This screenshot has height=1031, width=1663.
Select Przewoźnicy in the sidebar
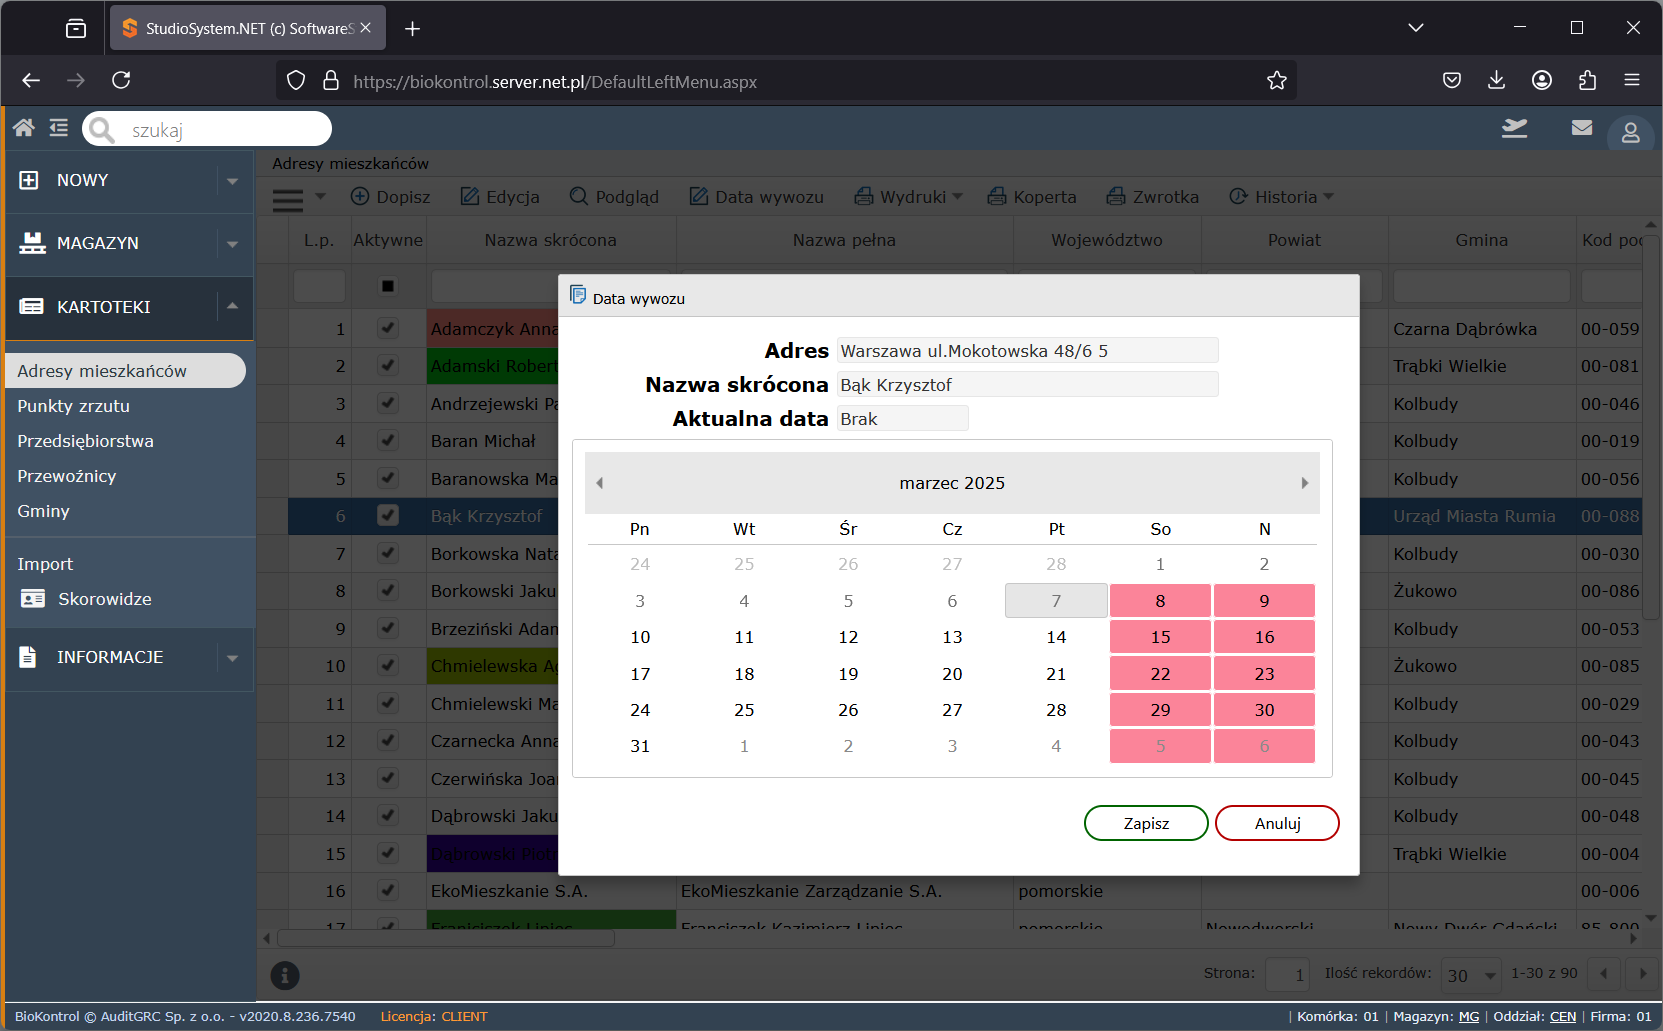click(66, 476)
